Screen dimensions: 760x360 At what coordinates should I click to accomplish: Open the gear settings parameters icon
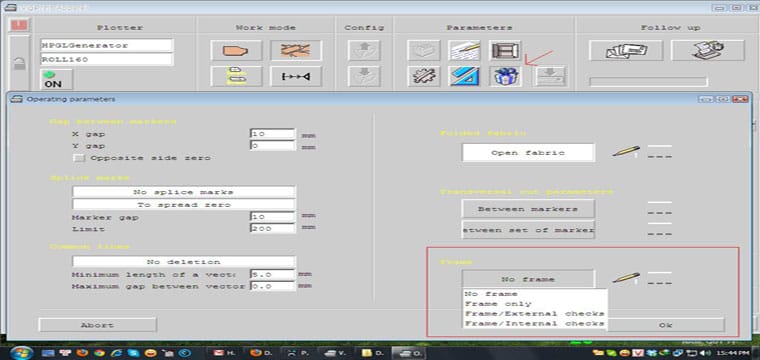pyautogui.click(x=424, y=76)
